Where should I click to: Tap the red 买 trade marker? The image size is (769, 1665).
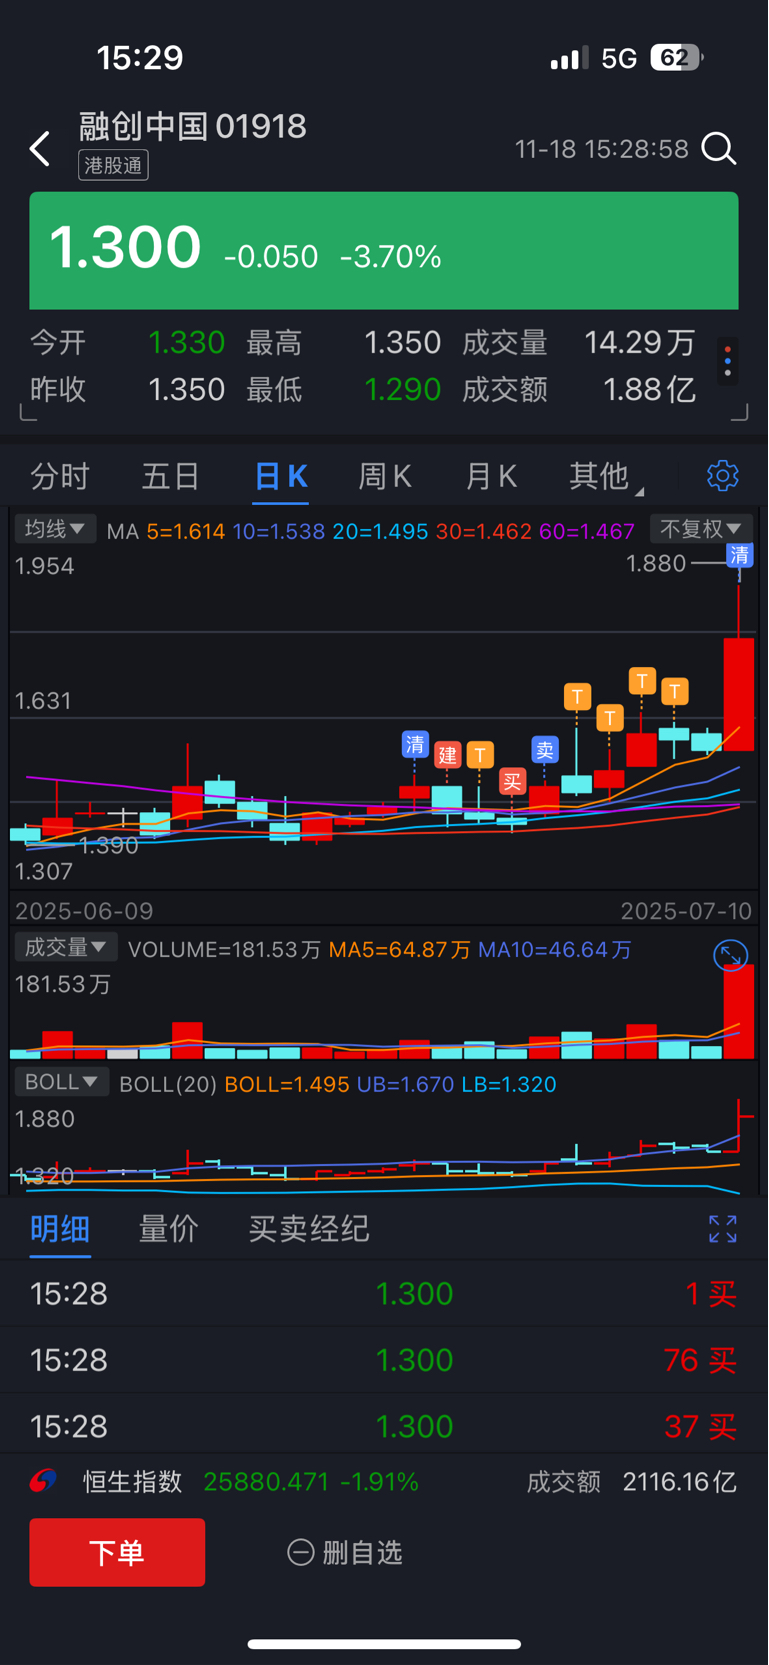point(512,781)
